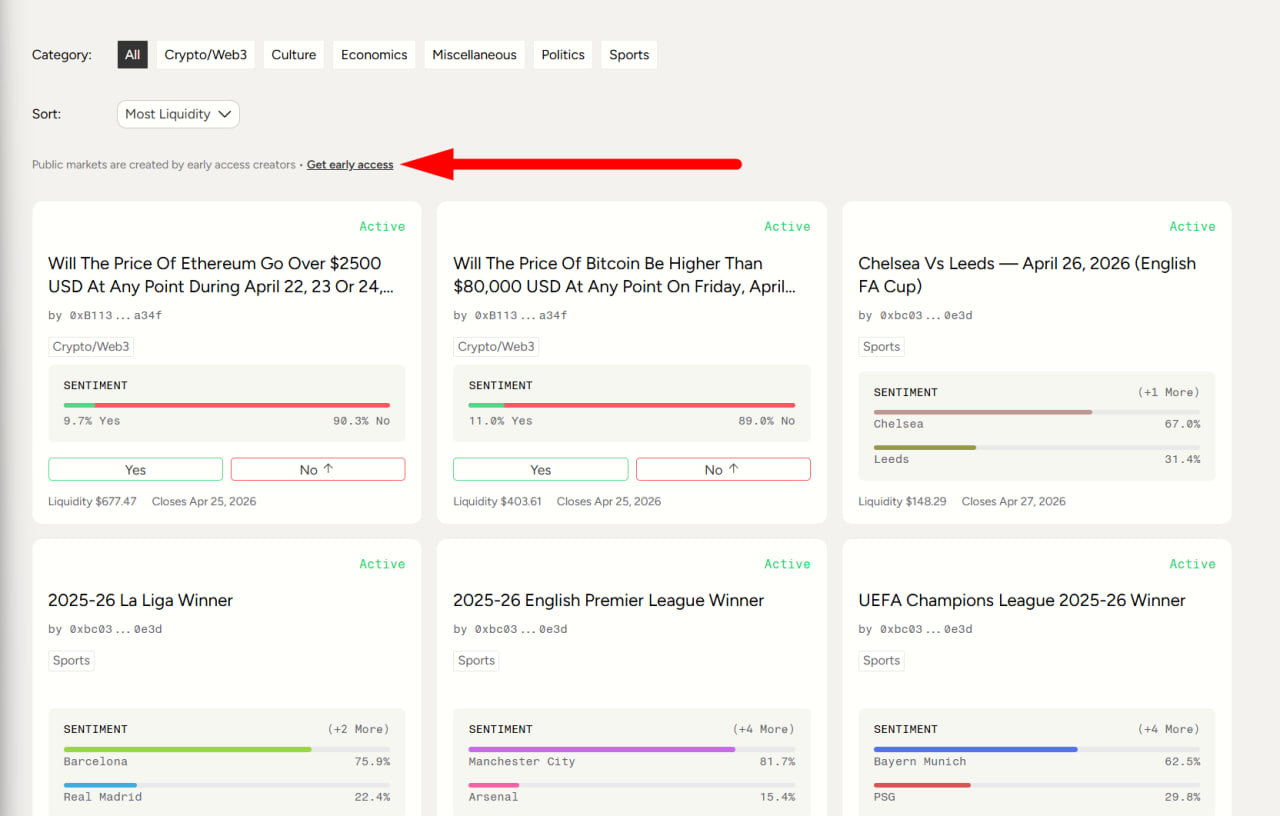Show Miscellaneous category markets
Viewport: 1280px width, 816px height.
pos(474,55)
